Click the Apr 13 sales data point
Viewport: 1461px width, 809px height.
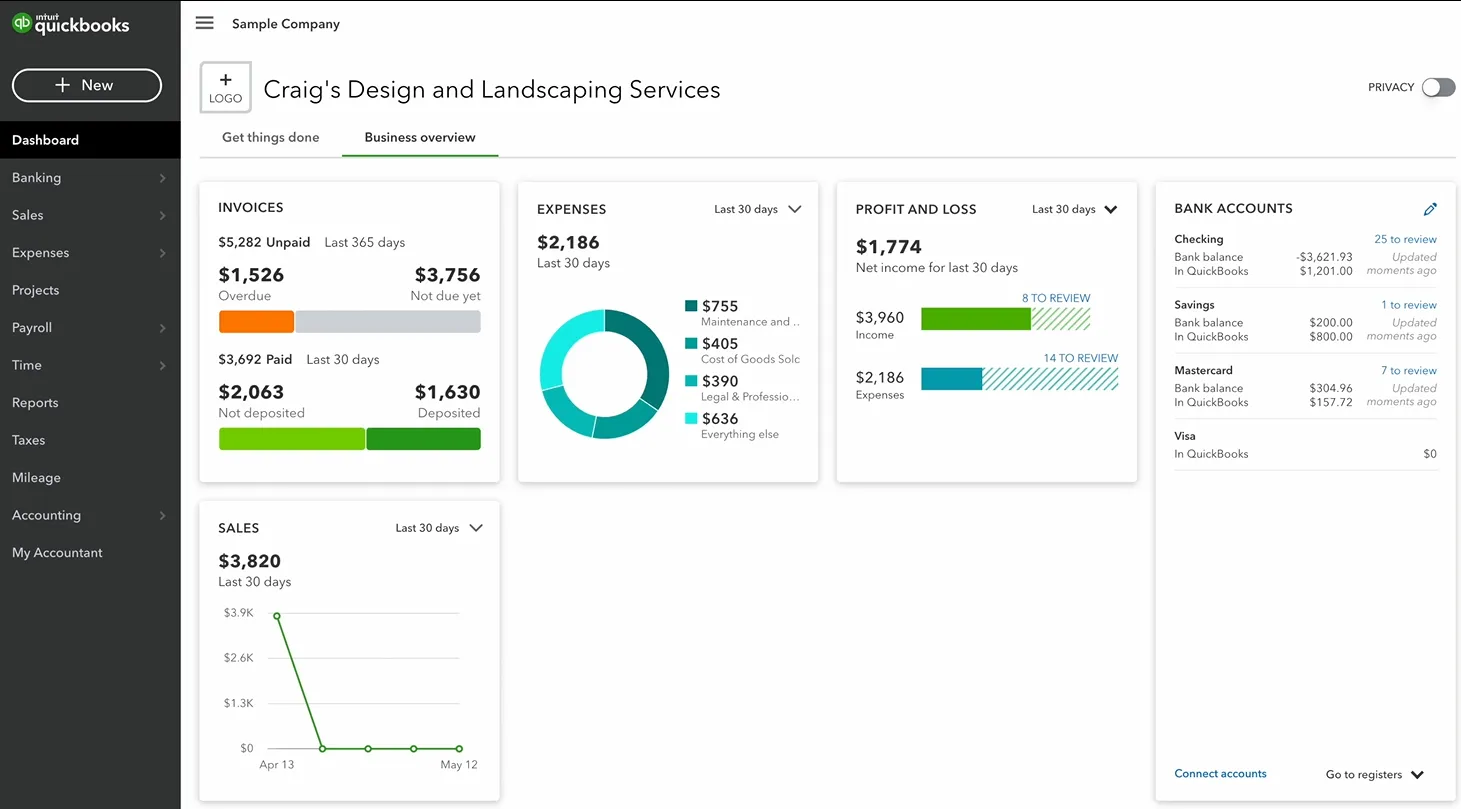click(277, 616)
